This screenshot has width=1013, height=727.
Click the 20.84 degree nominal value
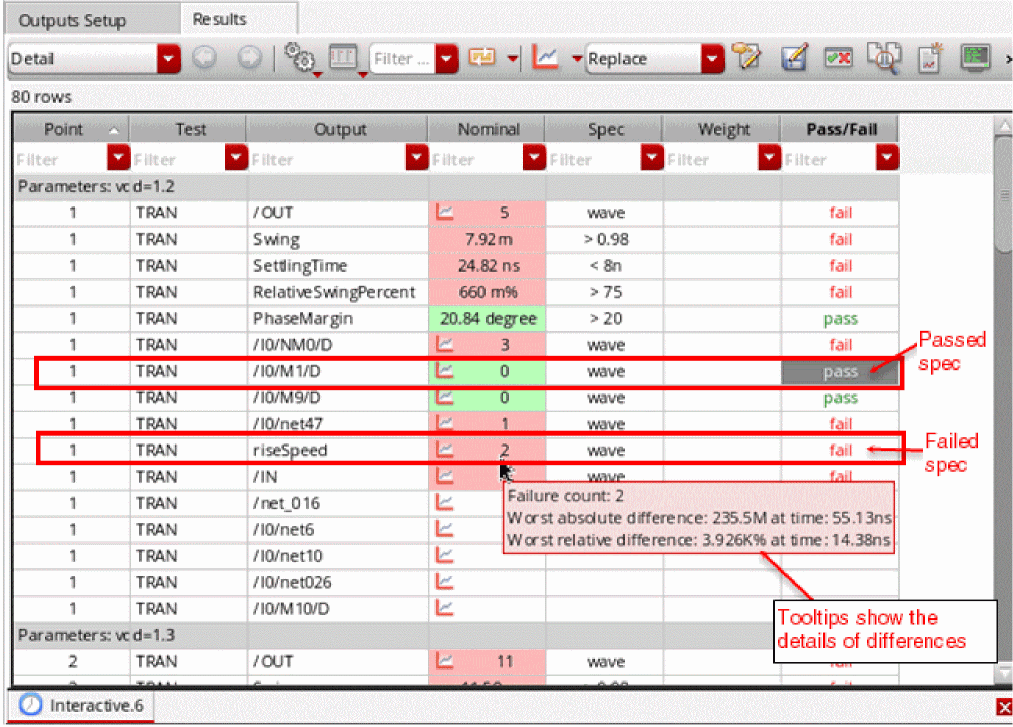point(488,319)
